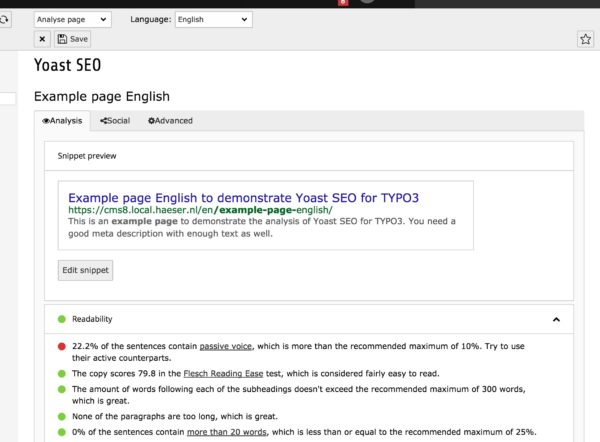
Task: Click the gear icon on the Advanced tab
Action: [151, 121]
